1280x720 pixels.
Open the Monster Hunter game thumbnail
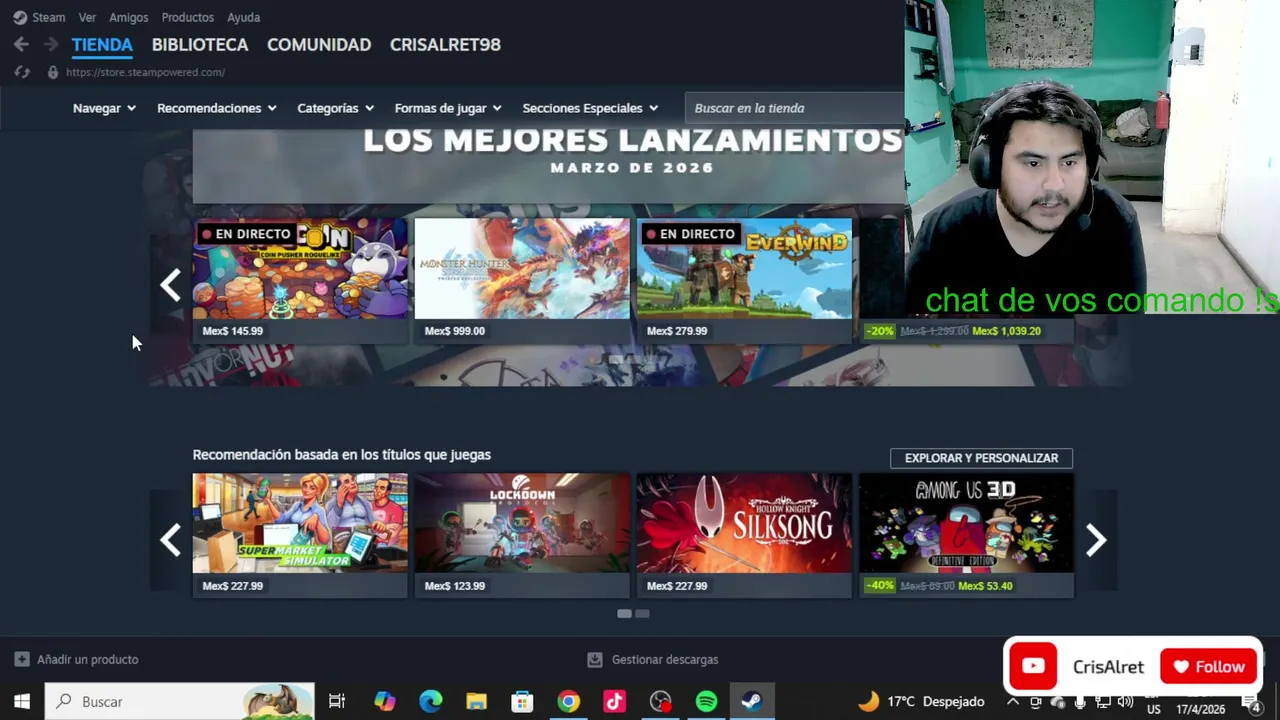pyautogui.click(x=522, y=268)
